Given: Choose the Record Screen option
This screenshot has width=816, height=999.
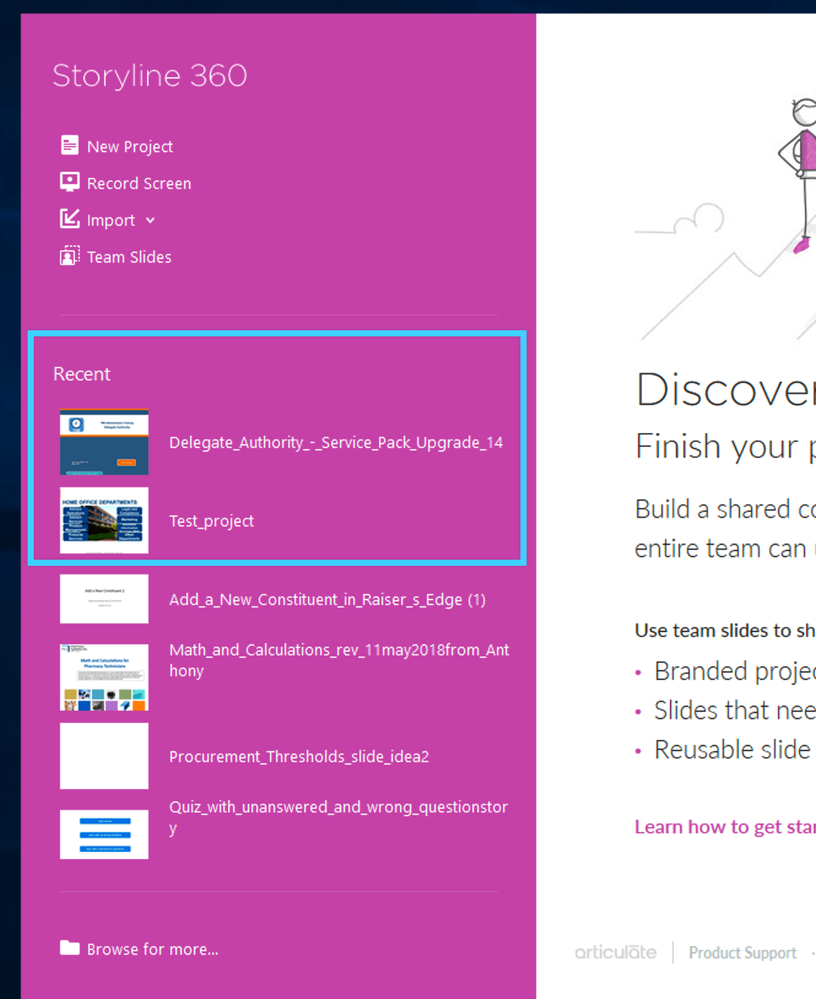Looking at the screenshot, I should [x=139, y=183].
